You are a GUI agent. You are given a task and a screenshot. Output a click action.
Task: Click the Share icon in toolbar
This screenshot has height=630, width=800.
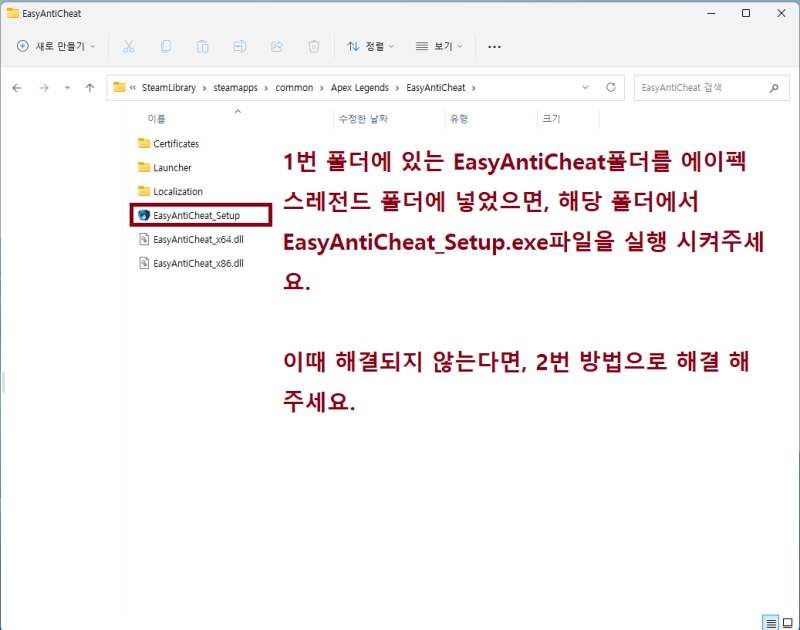277,46
